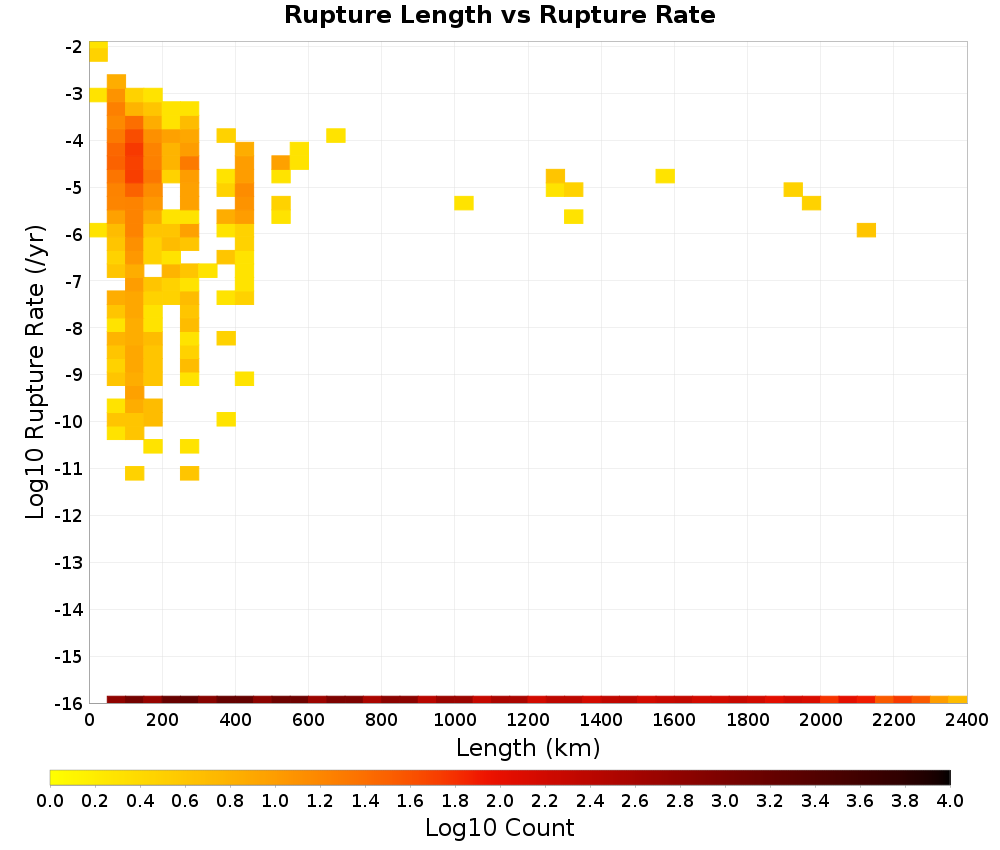Click the y-axis tick label "-5"
This screenshot has height=850, width=1000.
(x=73, y=187)
